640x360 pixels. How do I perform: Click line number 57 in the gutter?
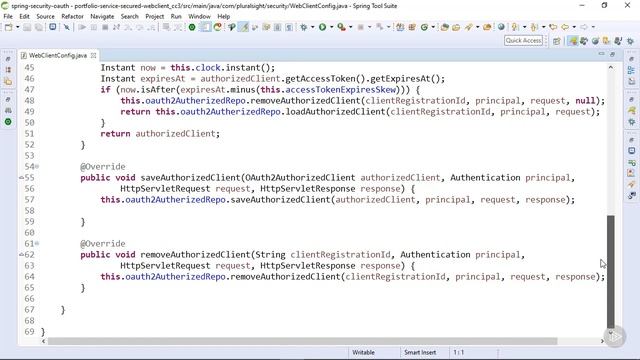click(29, 200)
